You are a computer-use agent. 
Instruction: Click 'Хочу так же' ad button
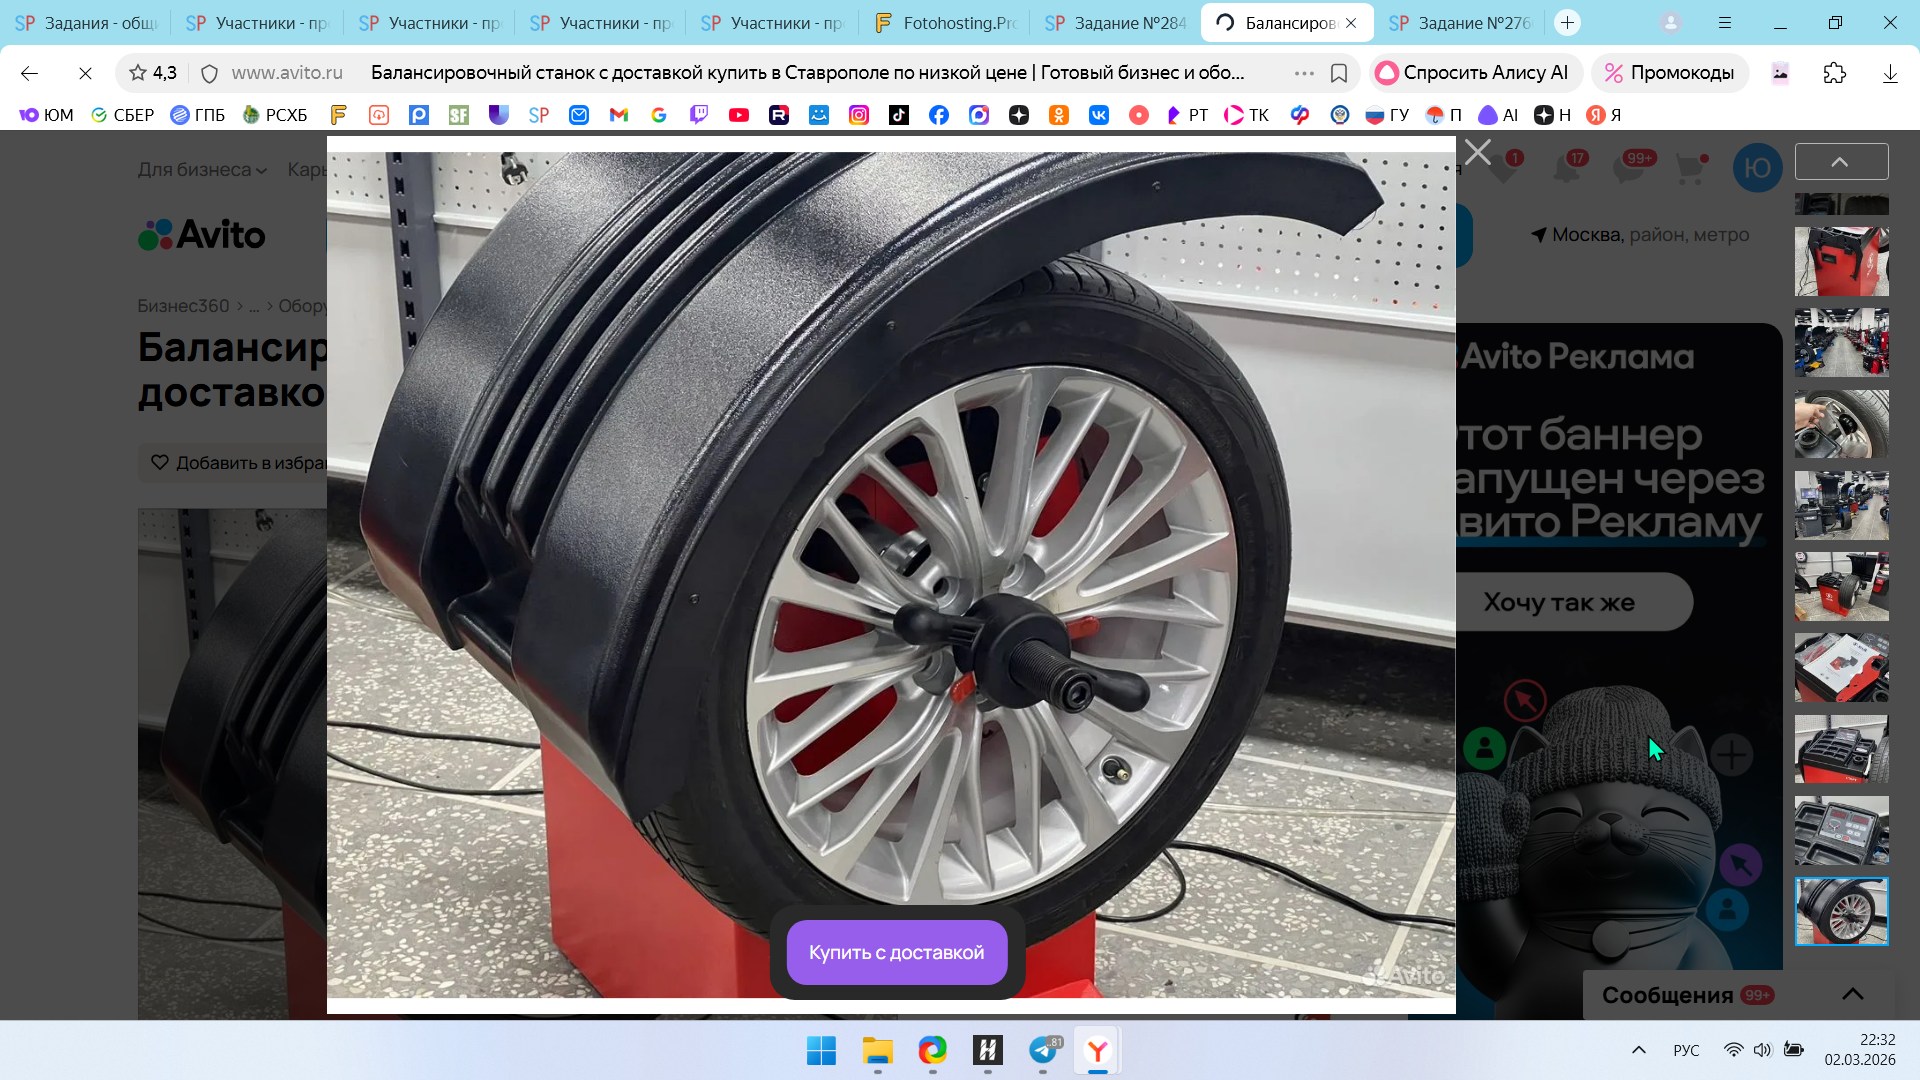[1559, 602]
